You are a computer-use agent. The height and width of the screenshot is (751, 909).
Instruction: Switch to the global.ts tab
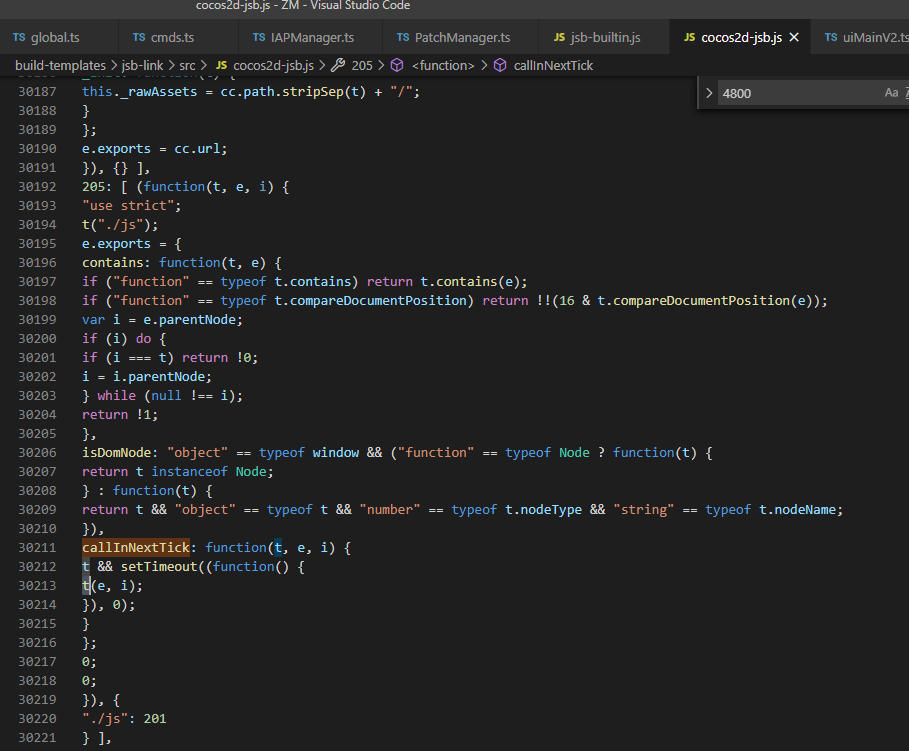pos(54,38)
